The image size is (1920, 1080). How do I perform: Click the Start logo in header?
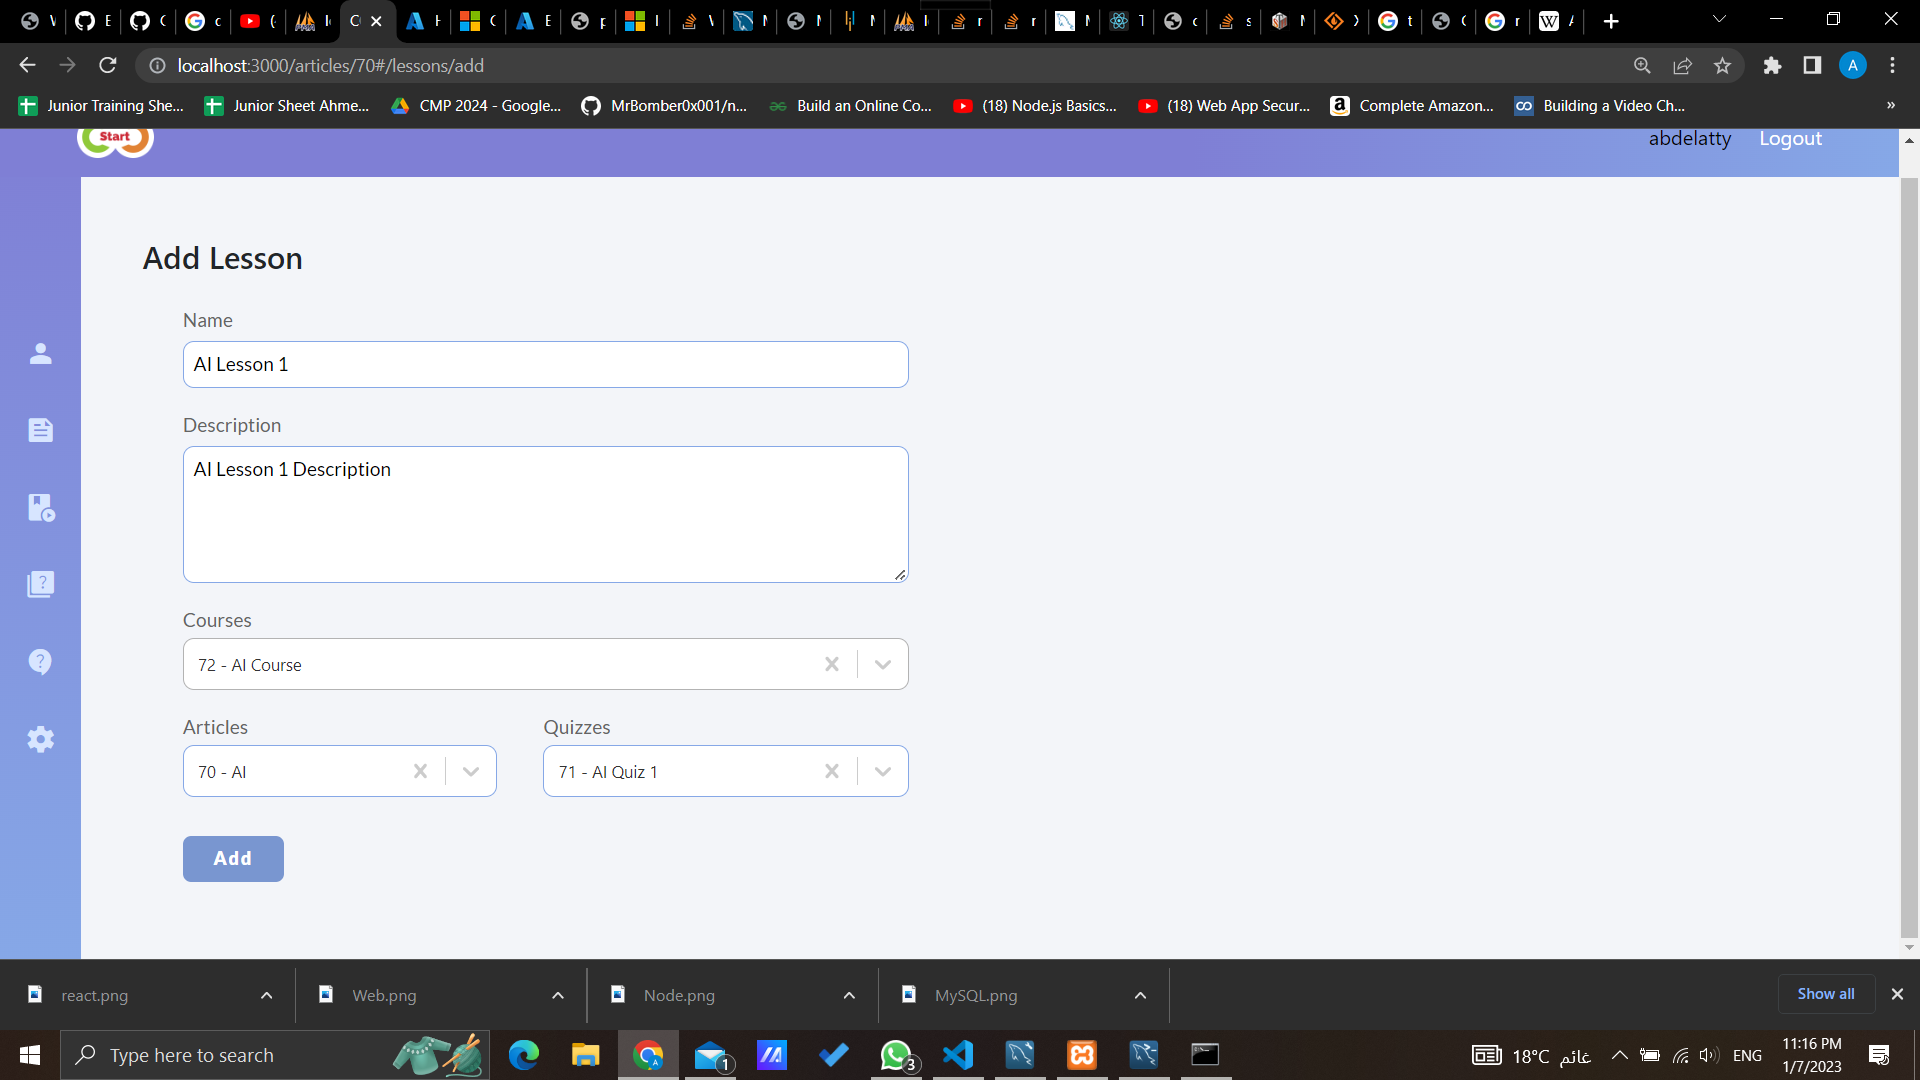(x=115, y=140)
